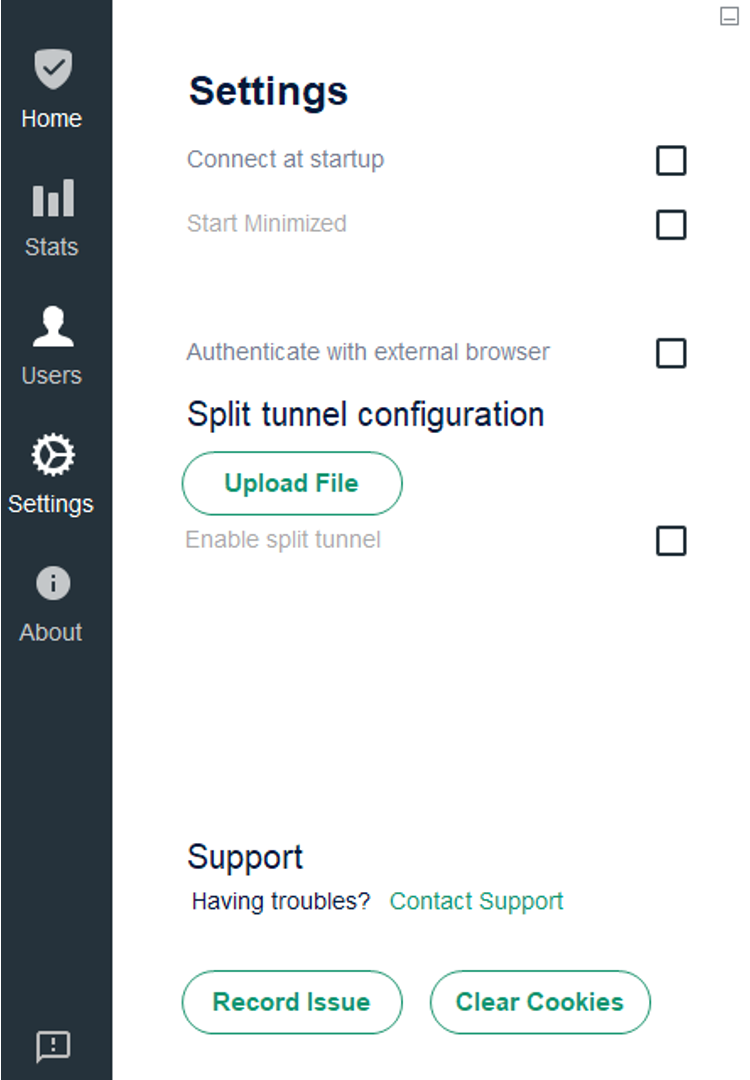Open the Contact Support link

coord(476,901)
